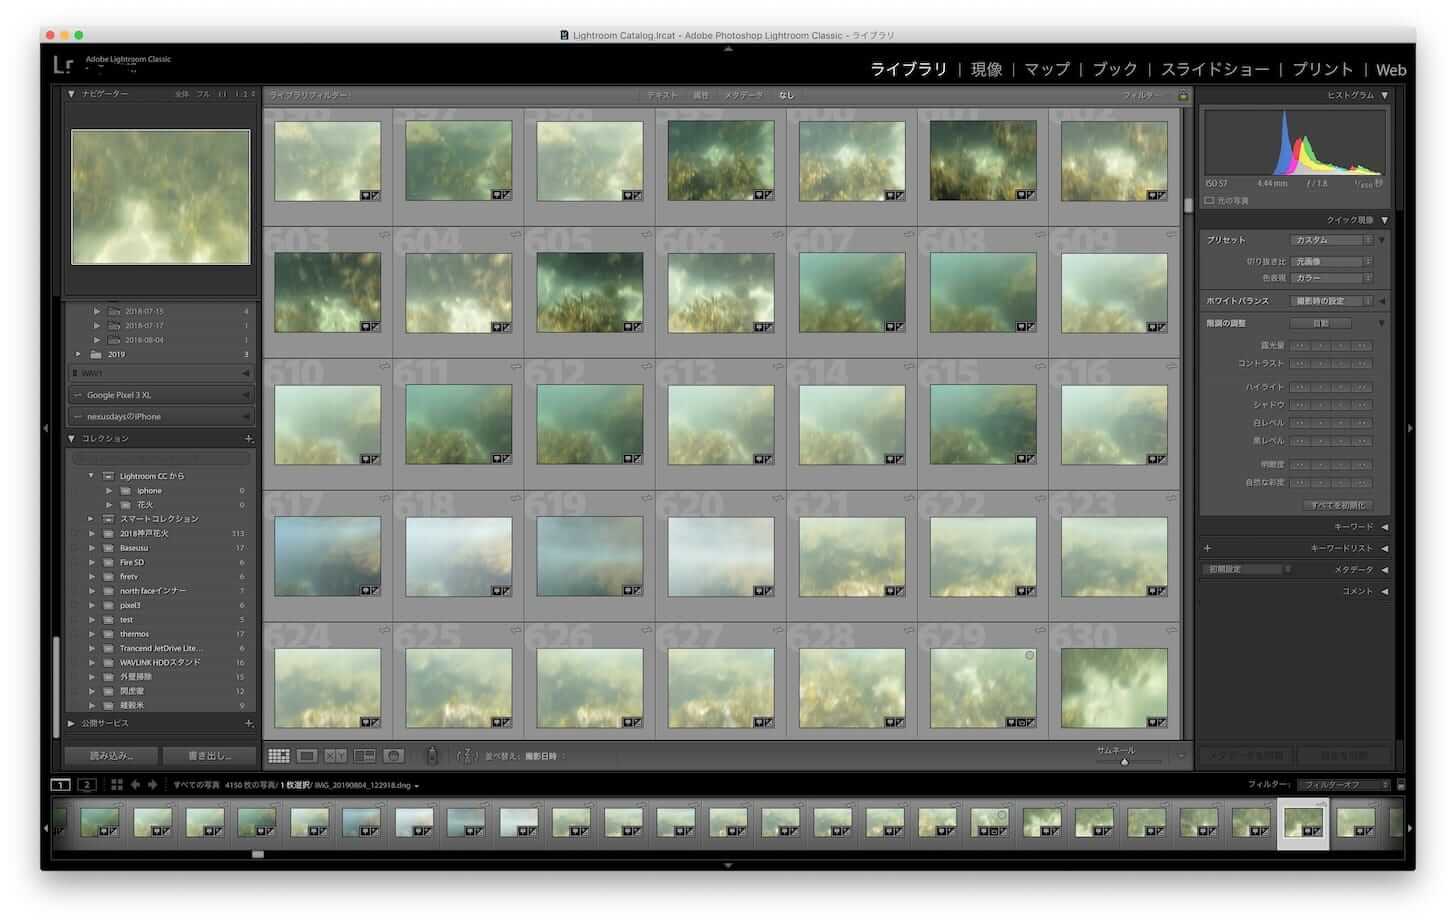
Task: Increase 露光量 with the double-arrow right button
Action: pos(1362,346)
